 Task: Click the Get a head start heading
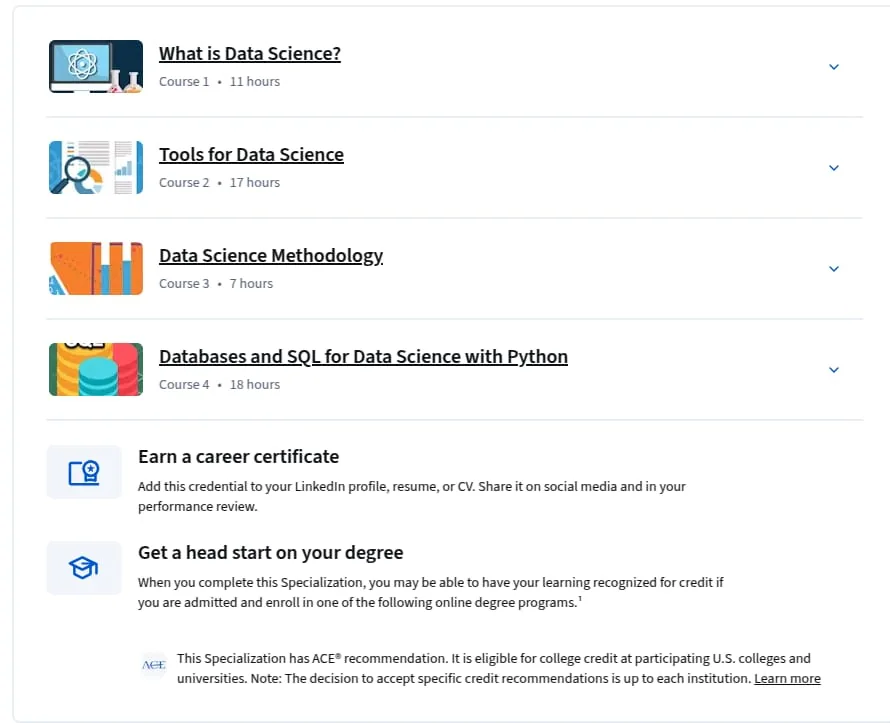pos(271,553)
